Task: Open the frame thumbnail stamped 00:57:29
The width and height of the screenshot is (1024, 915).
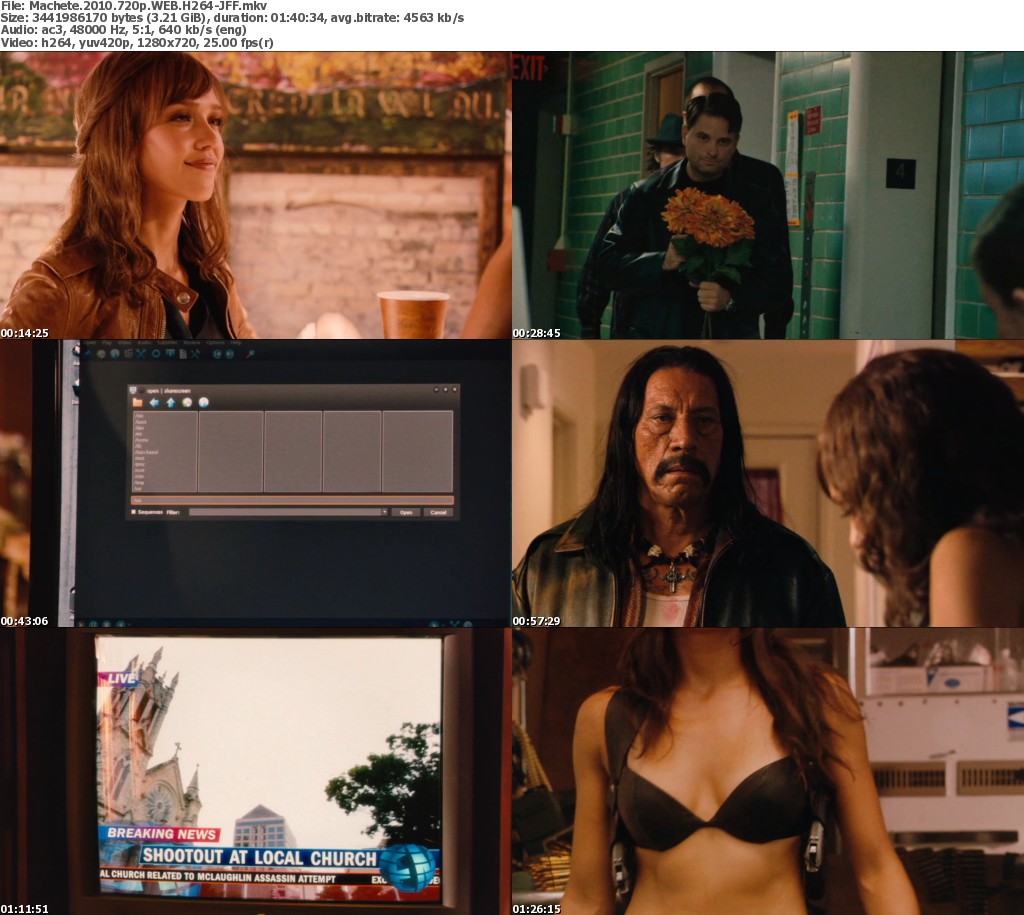Action: [x=768, y=483]
